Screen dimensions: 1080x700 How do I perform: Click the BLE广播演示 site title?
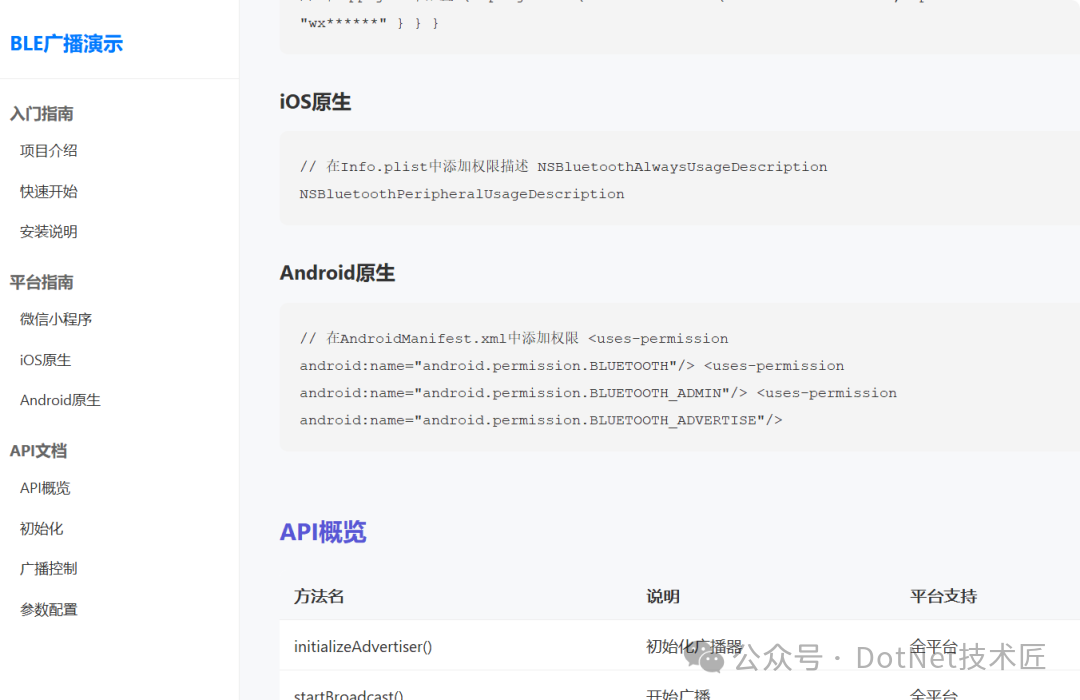click(x=66, y=44)
